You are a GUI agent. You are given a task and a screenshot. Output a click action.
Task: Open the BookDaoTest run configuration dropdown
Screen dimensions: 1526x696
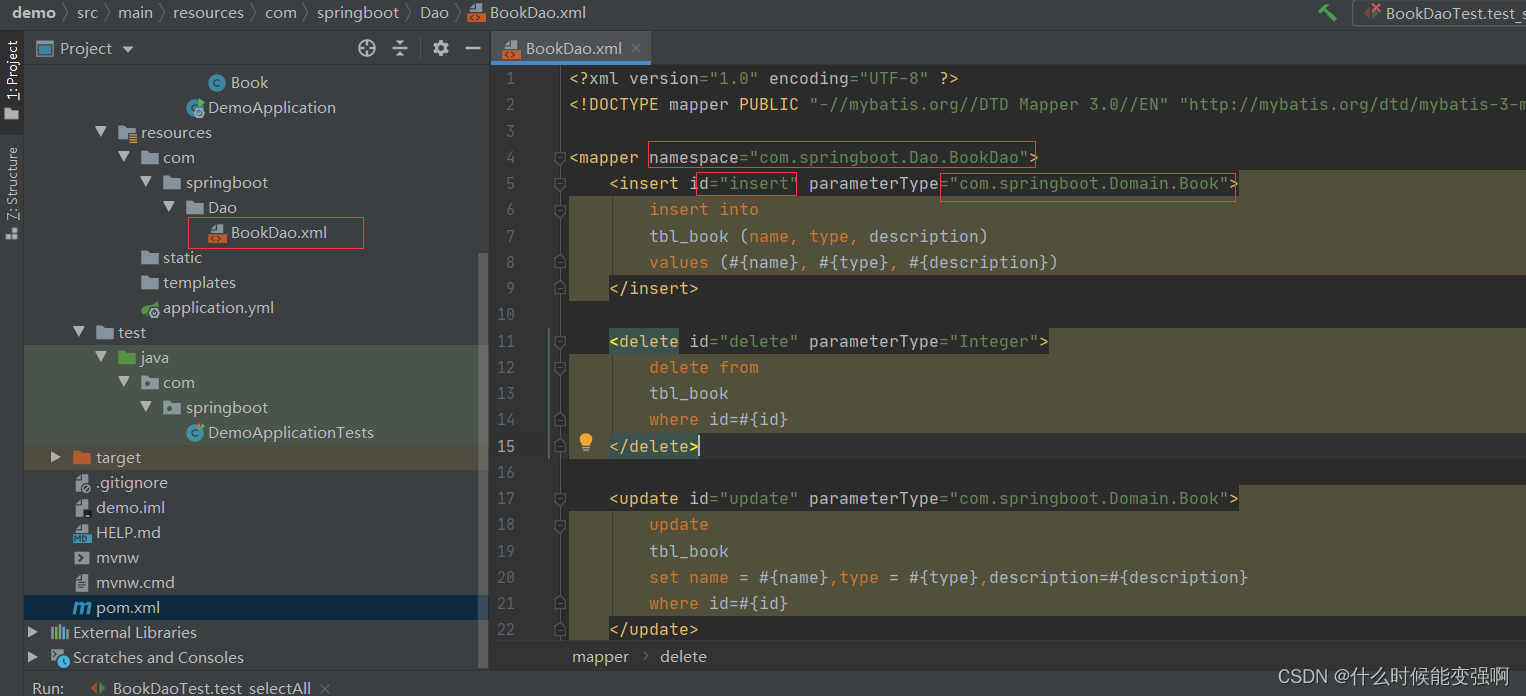pyautogui.click(x=1440, y=13)
